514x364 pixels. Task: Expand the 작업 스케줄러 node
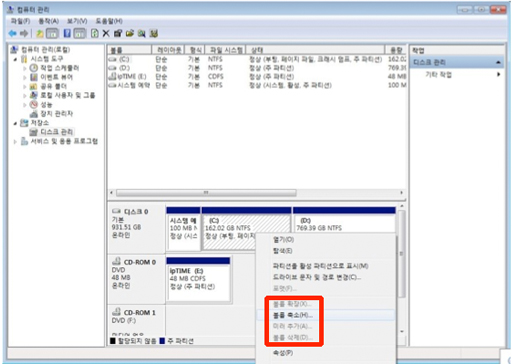tap(25, 68)
